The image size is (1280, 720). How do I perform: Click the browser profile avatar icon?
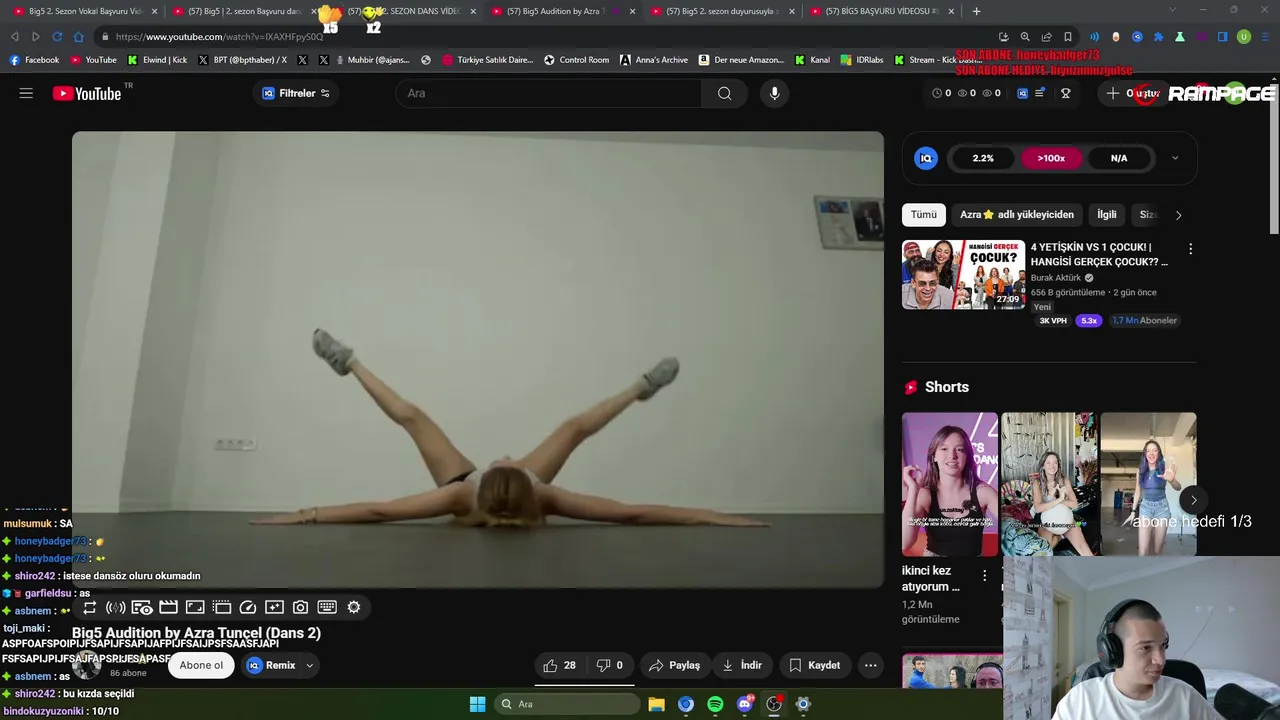click(1244, 37)
